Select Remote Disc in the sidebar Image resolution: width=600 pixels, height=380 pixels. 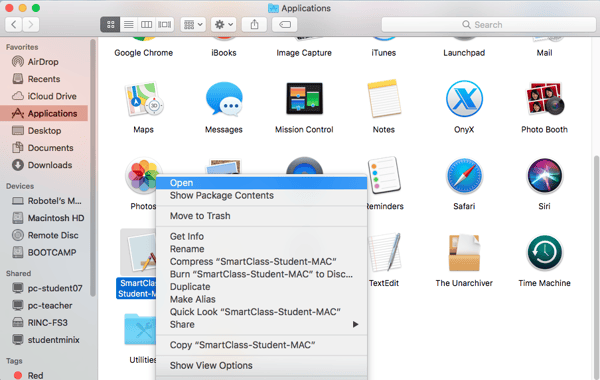coord(44,235)
